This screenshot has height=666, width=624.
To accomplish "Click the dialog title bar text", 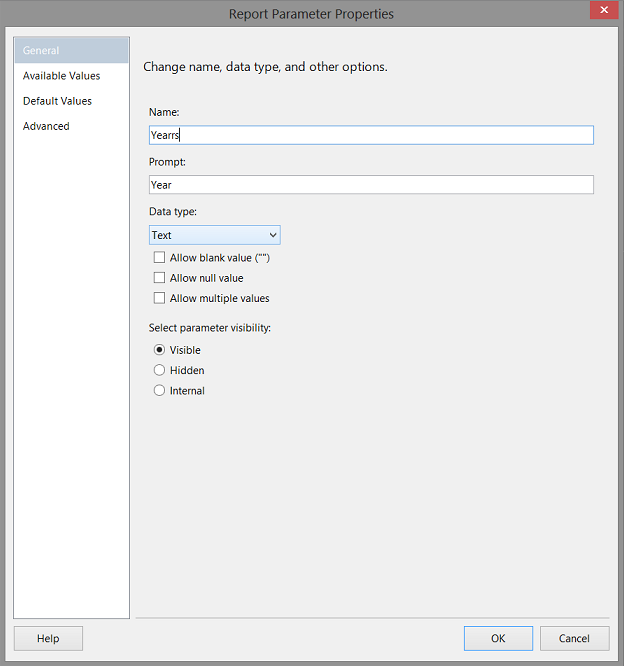I will click(x=311, y=14).
